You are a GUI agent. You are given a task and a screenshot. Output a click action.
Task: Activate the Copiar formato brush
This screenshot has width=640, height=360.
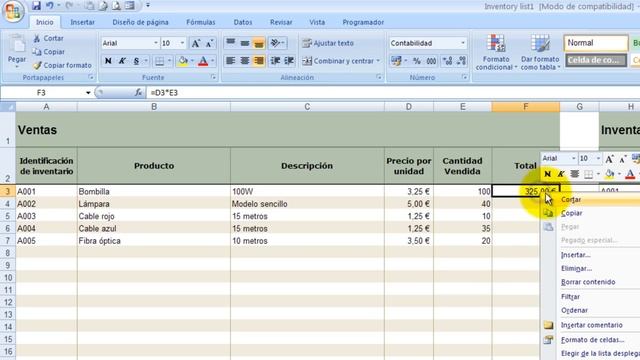[x=62, y=65]
